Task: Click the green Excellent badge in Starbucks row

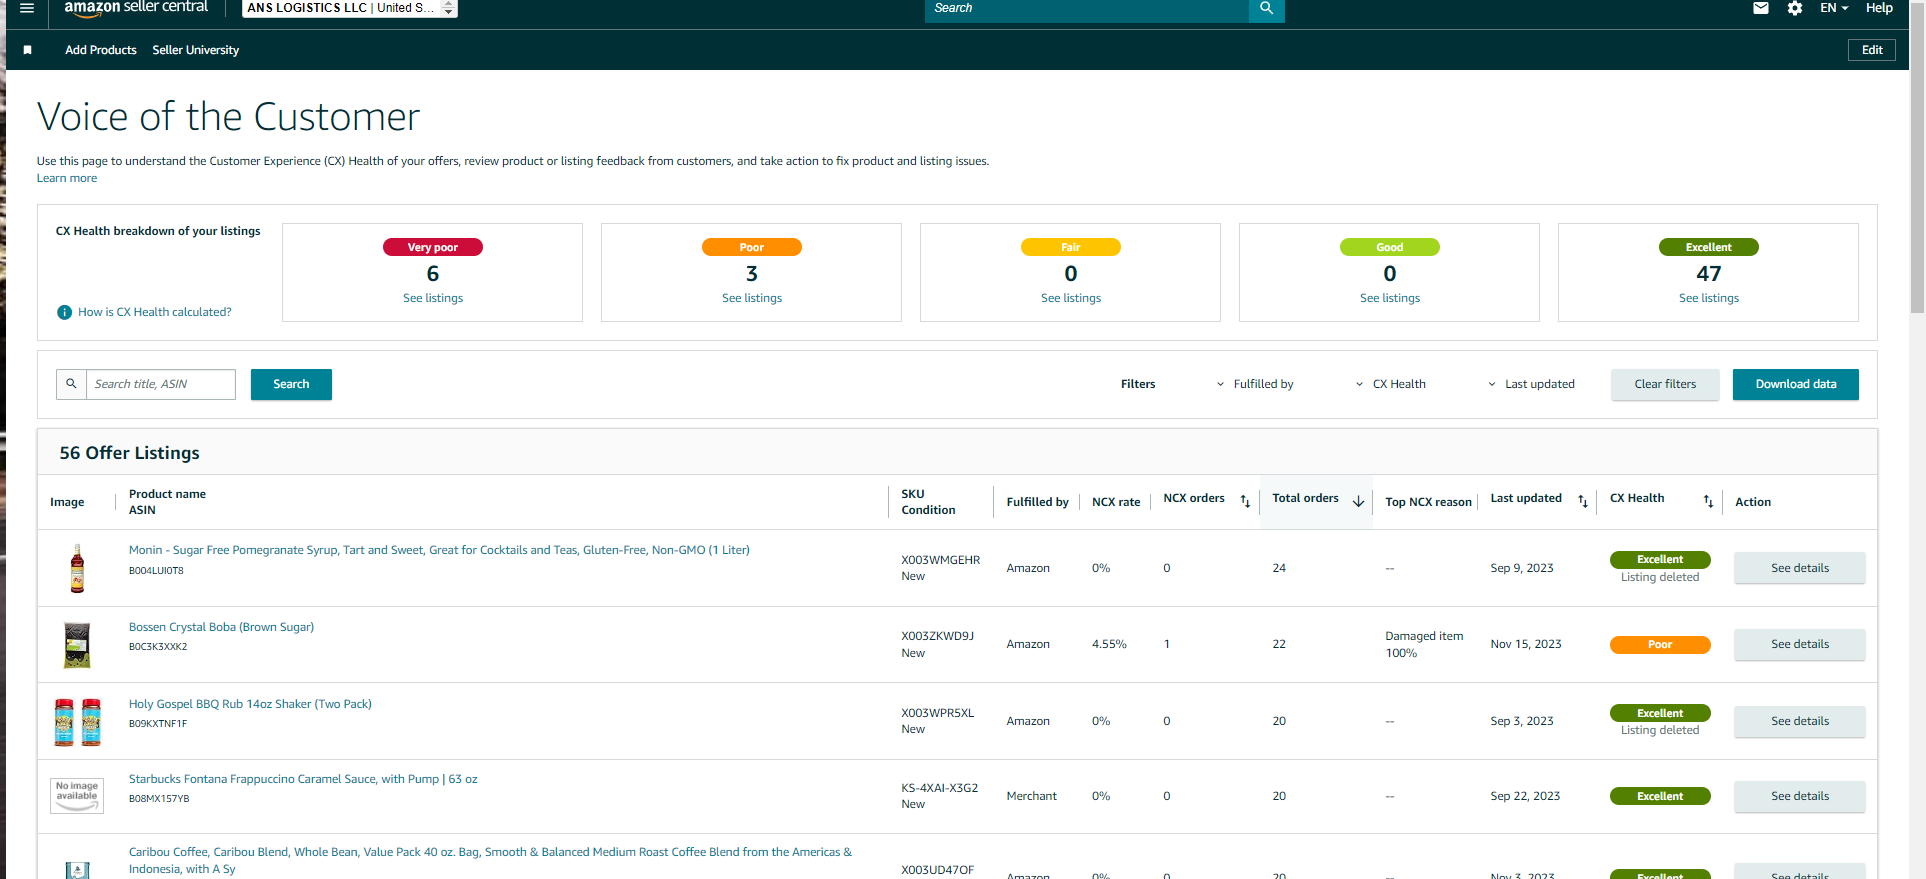Action: click(x=1660, y=796)
